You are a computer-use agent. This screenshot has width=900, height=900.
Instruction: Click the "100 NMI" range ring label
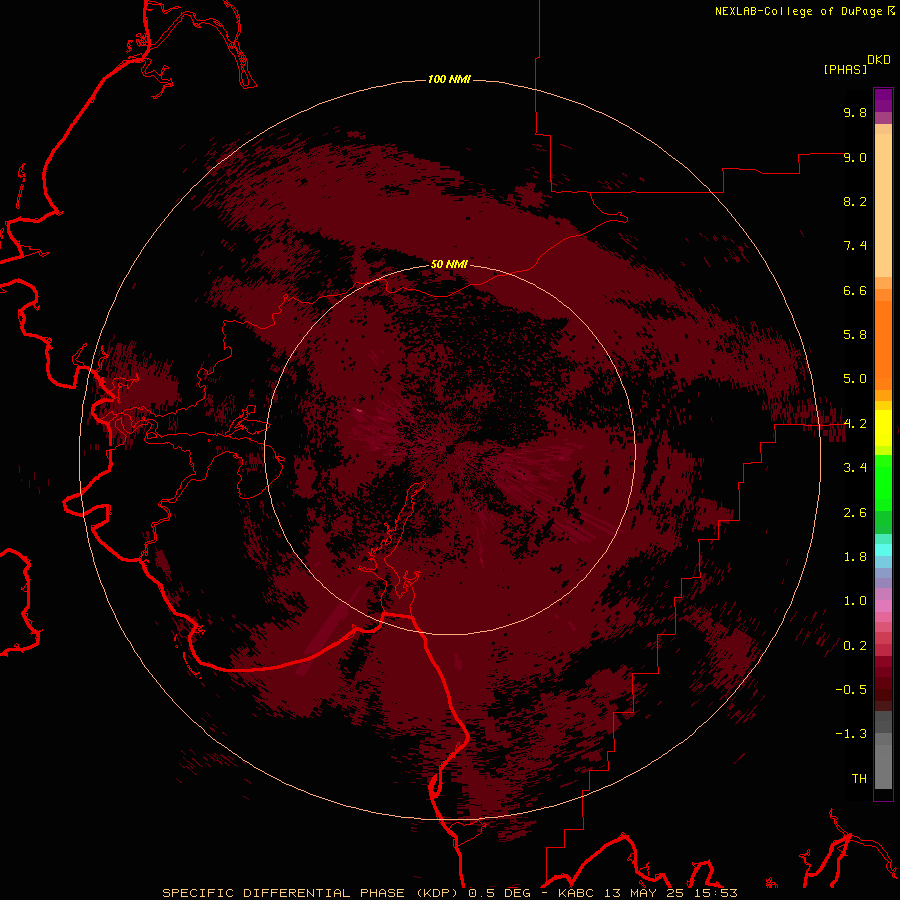pos(449,79)
